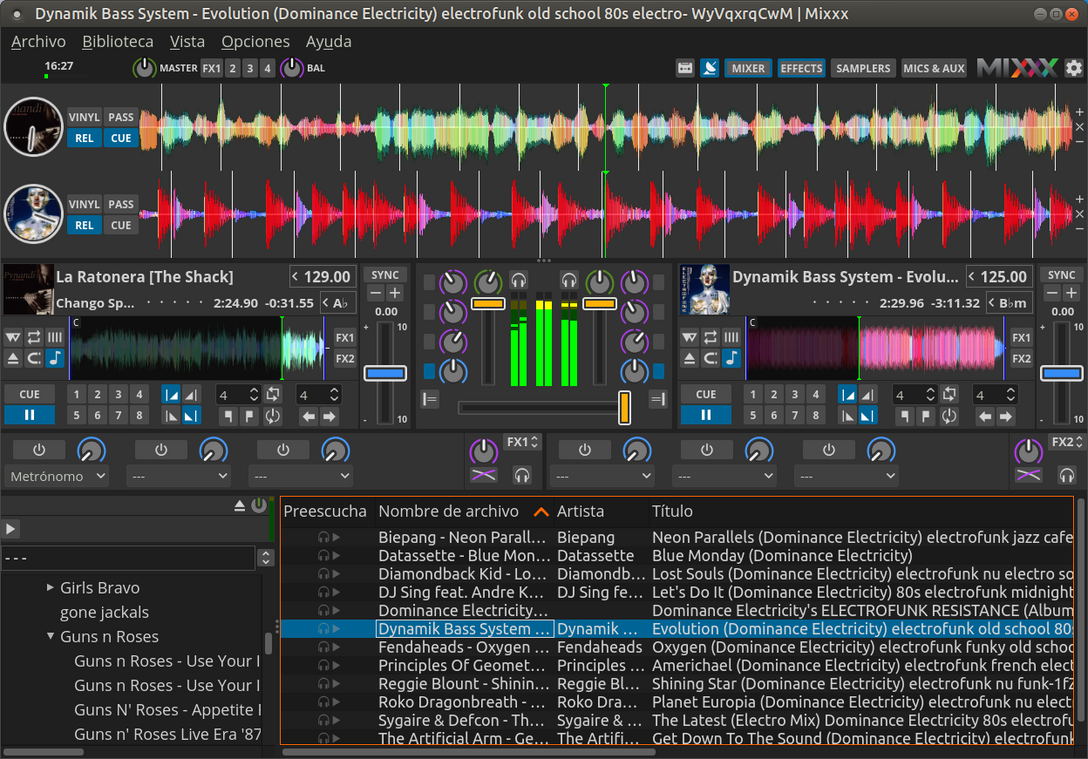Toggle PASS on the bottom deck

[120, 204]
